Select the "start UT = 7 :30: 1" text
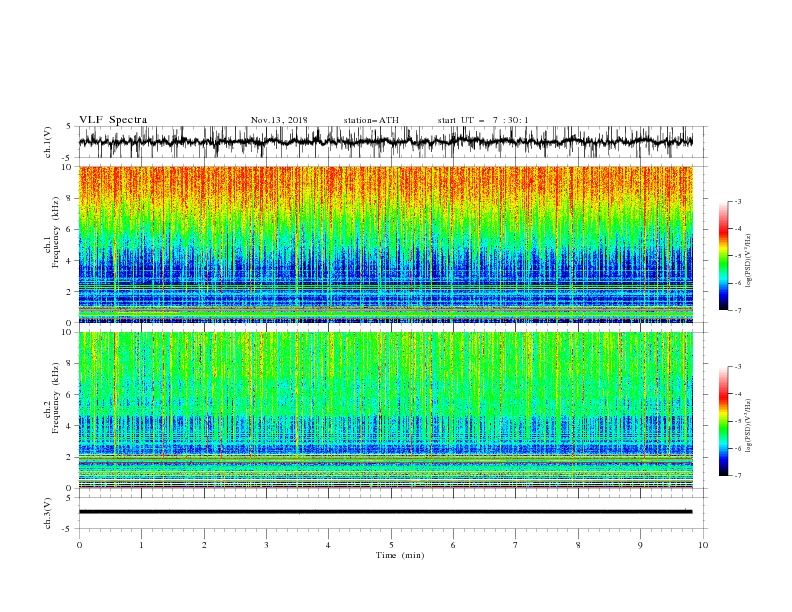Viewport: 792px width, 612px height. coord(483,120)
